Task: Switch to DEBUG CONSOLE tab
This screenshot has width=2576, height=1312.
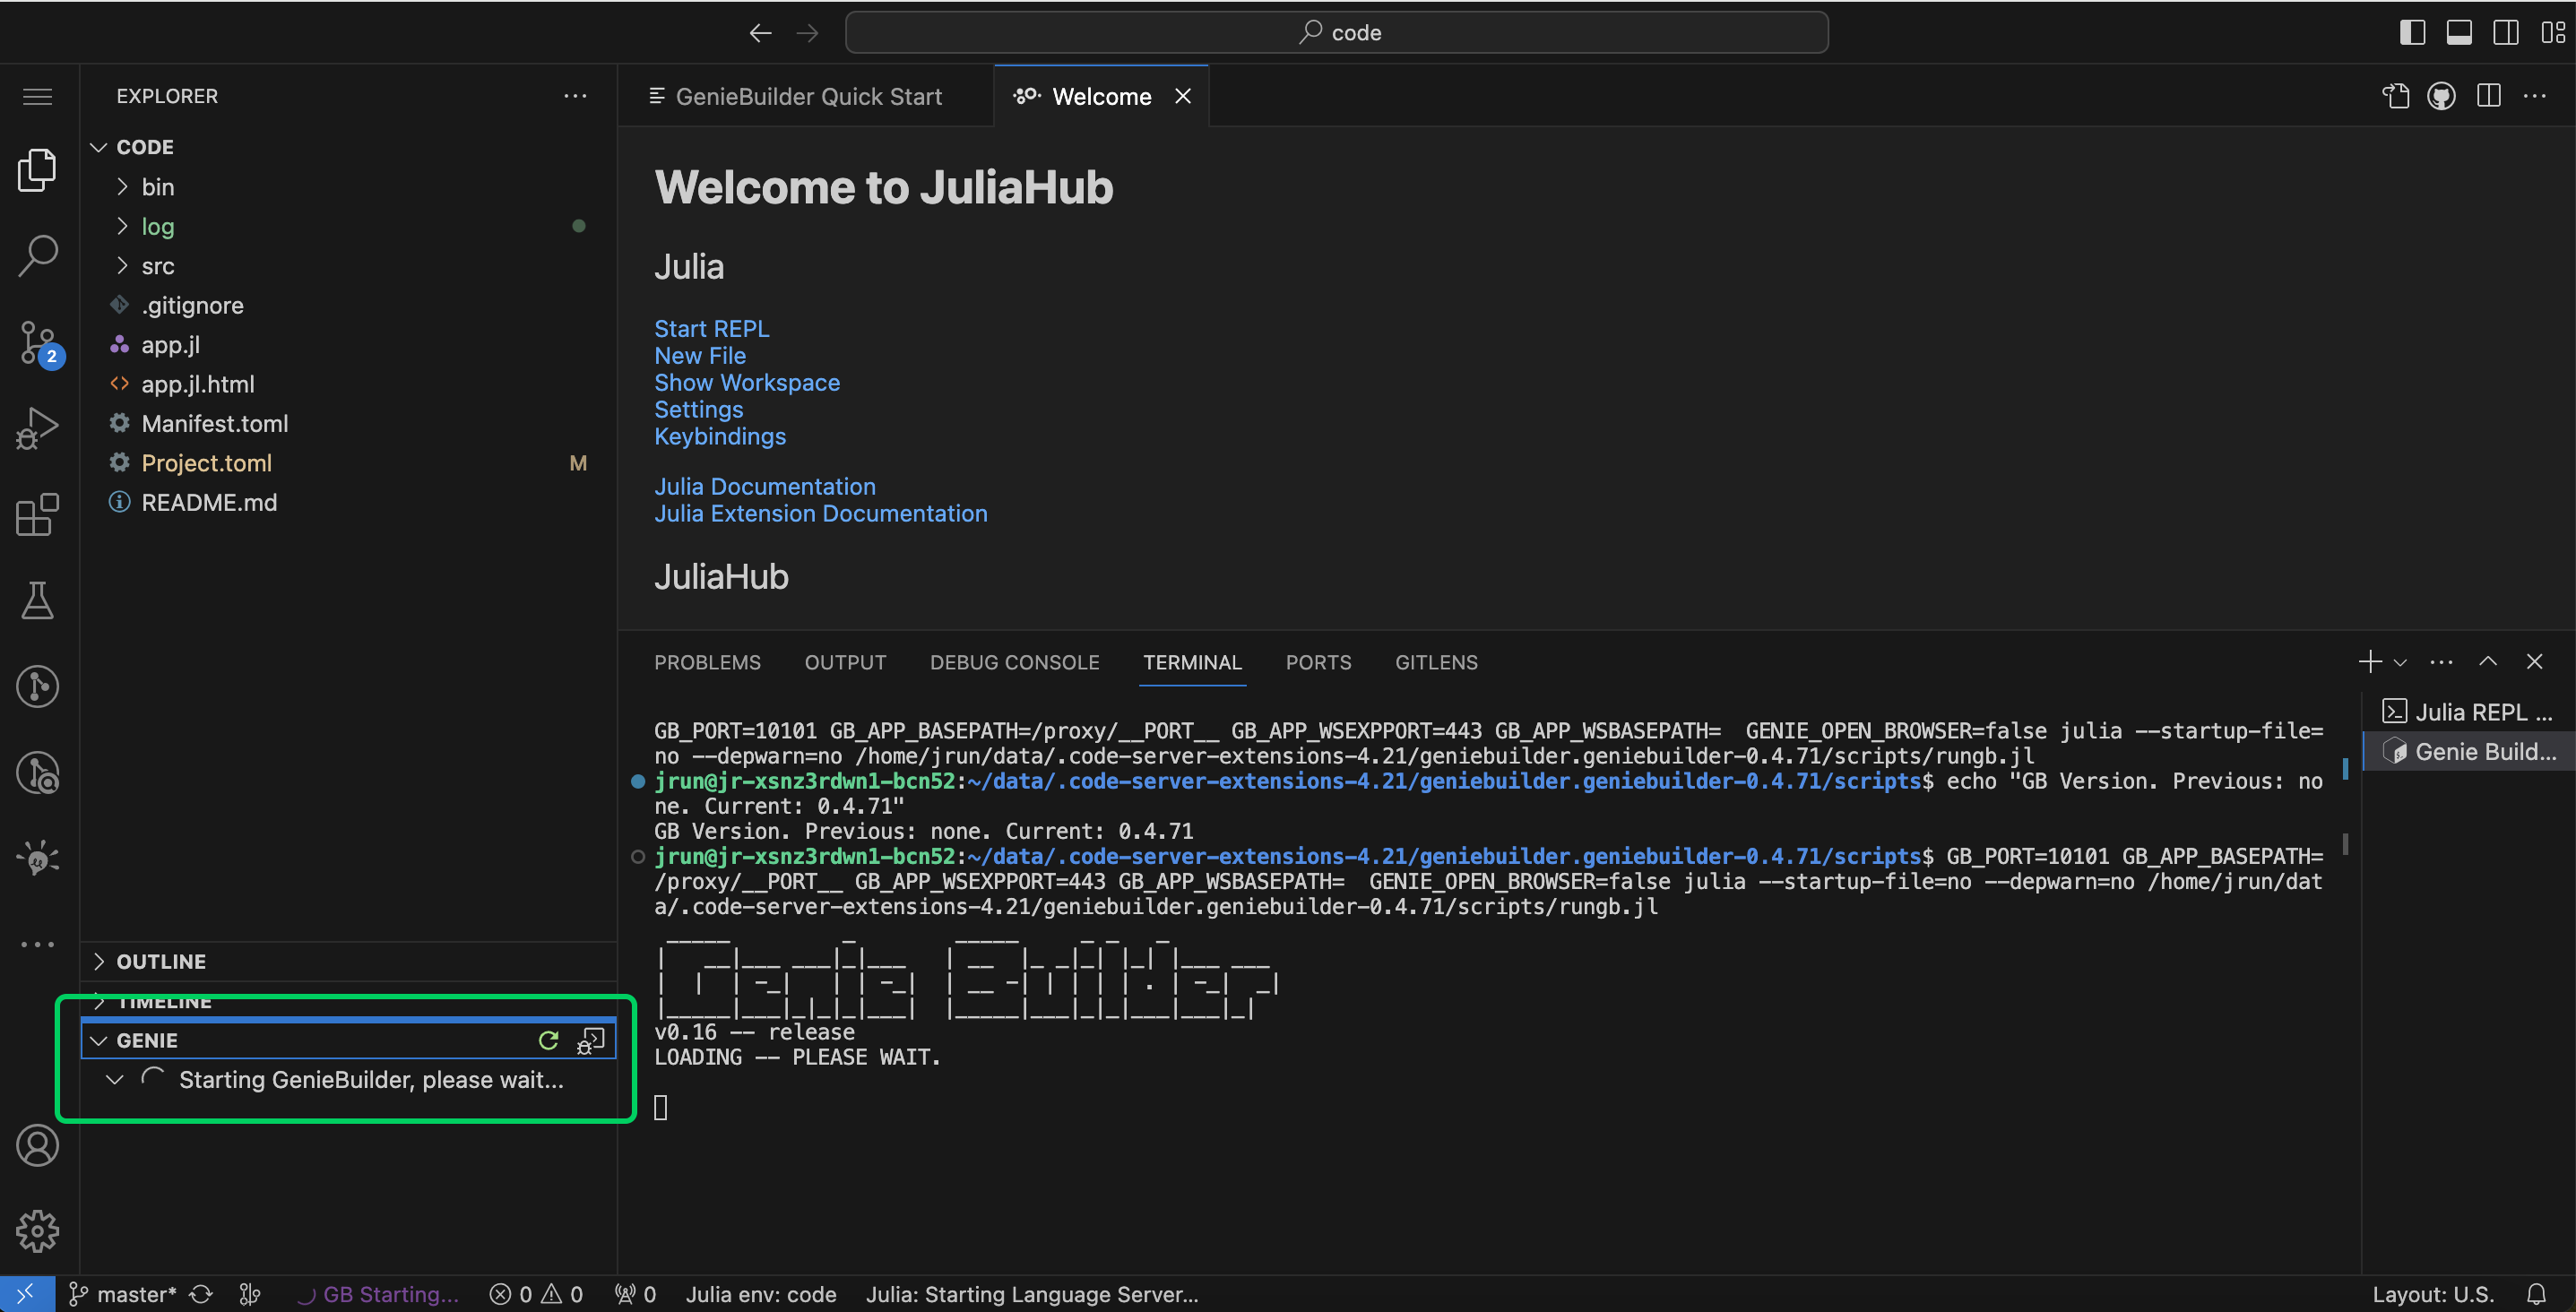Action: point(1014,662)
